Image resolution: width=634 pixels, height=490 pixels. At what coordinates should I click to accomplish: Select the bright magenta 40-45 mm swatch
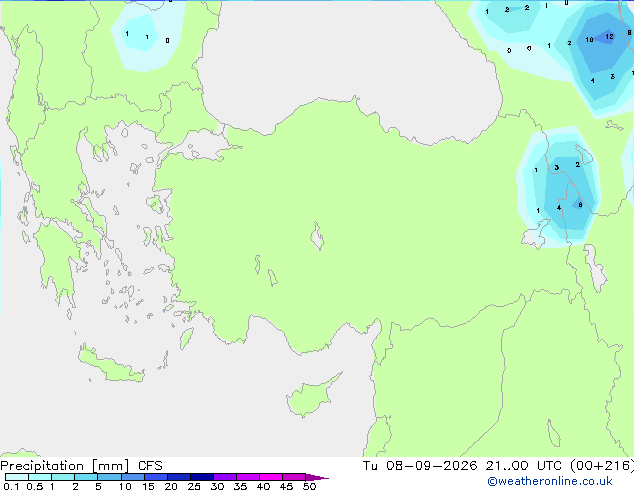(271, 477)
